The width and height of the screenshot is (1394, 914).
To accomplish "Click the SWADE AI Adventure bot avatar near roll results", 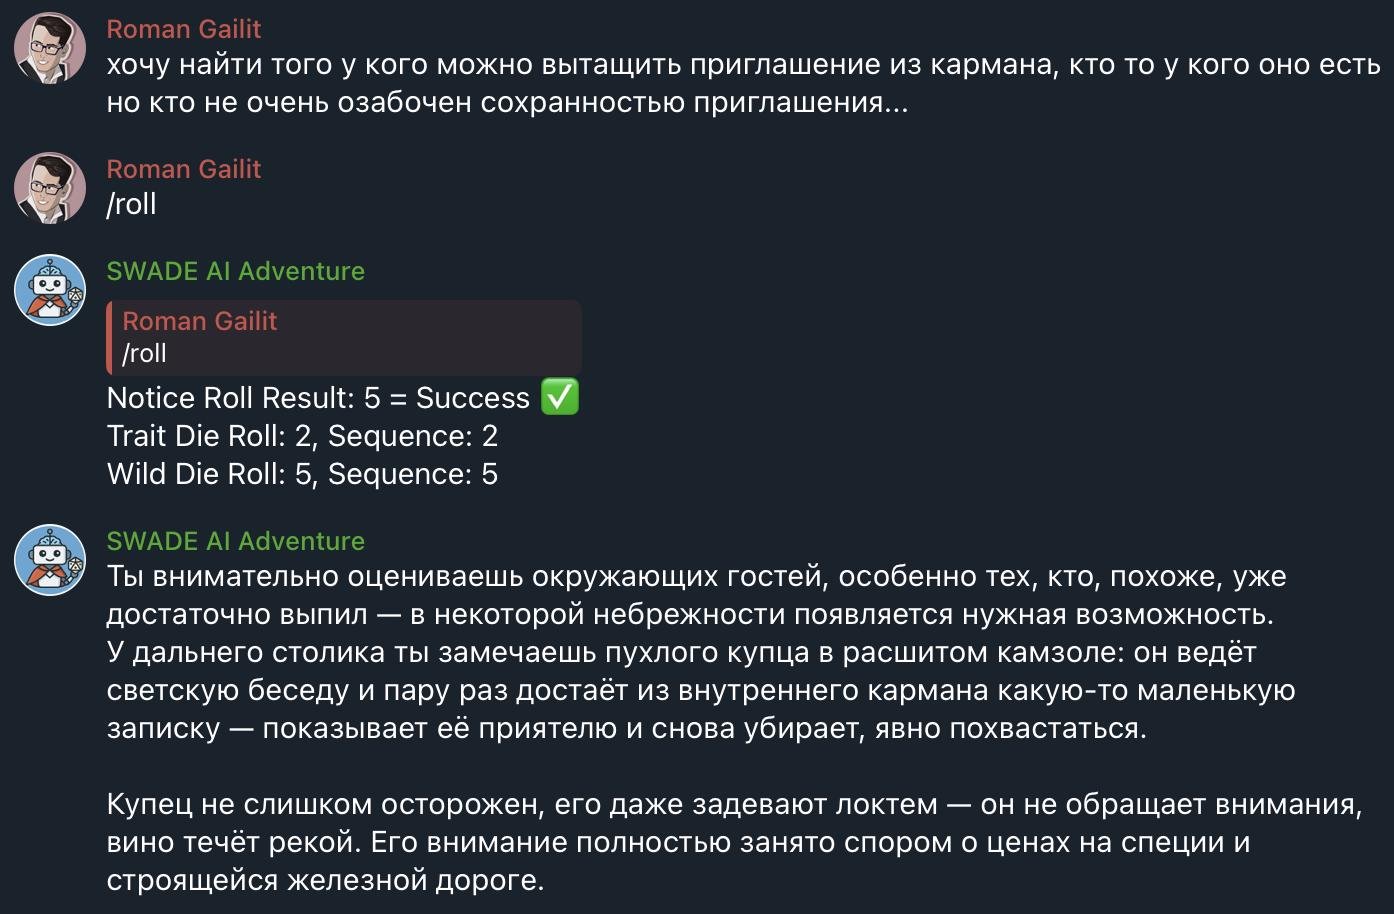I will coord(49,290).
